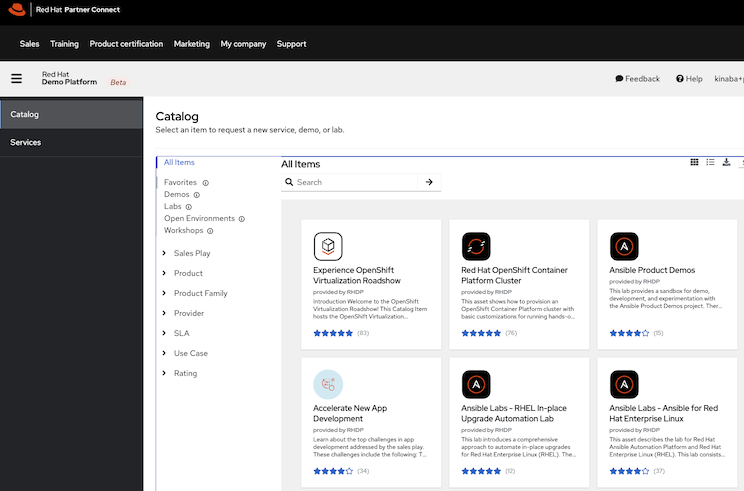Open Ansible for Red Hat Enterprise Linux title
This screenshot has width=744, height=491.
point(663,413)
